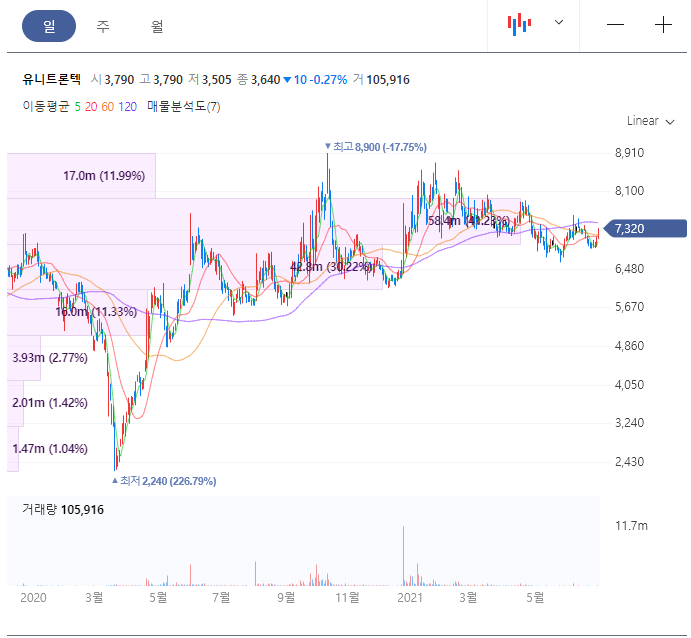691x638 pixels.
Task: Click the 7월 date axis label
Action: pos(221,597)
